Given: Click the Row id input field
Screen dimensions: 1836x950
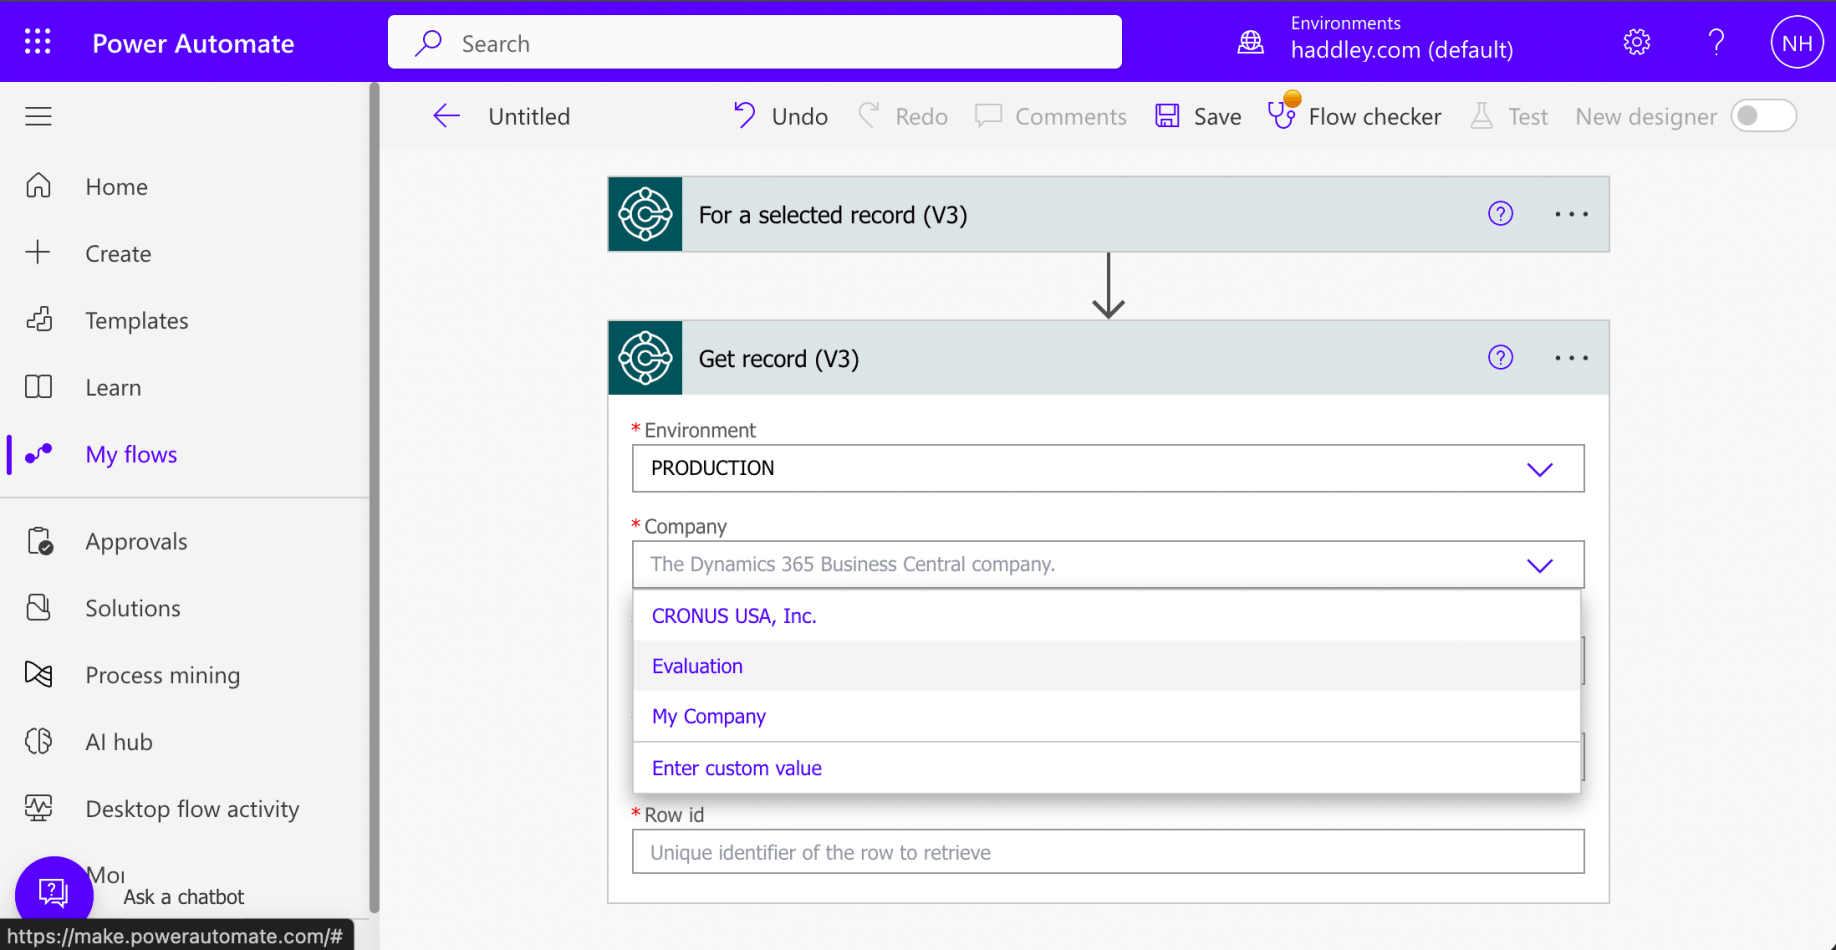Looking at the screenshot, I should tap(1107, 852).
